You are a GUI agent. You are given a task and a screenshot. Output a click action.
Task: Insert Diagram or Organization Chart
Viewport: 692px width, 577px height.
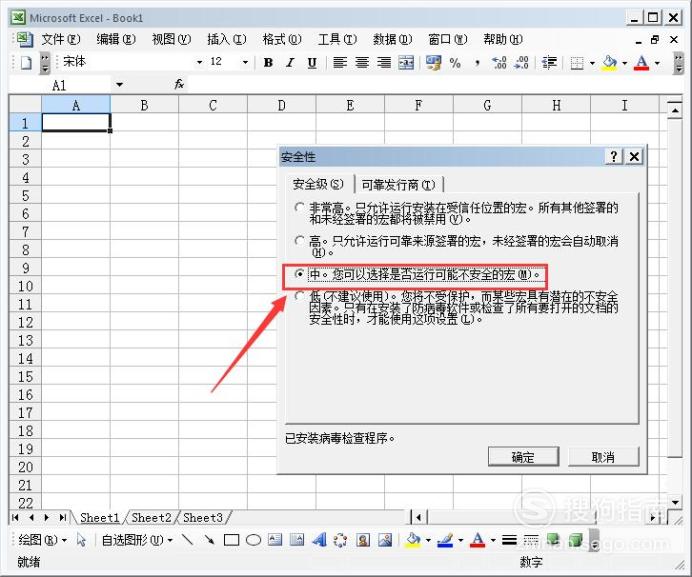tap(340, 539)
